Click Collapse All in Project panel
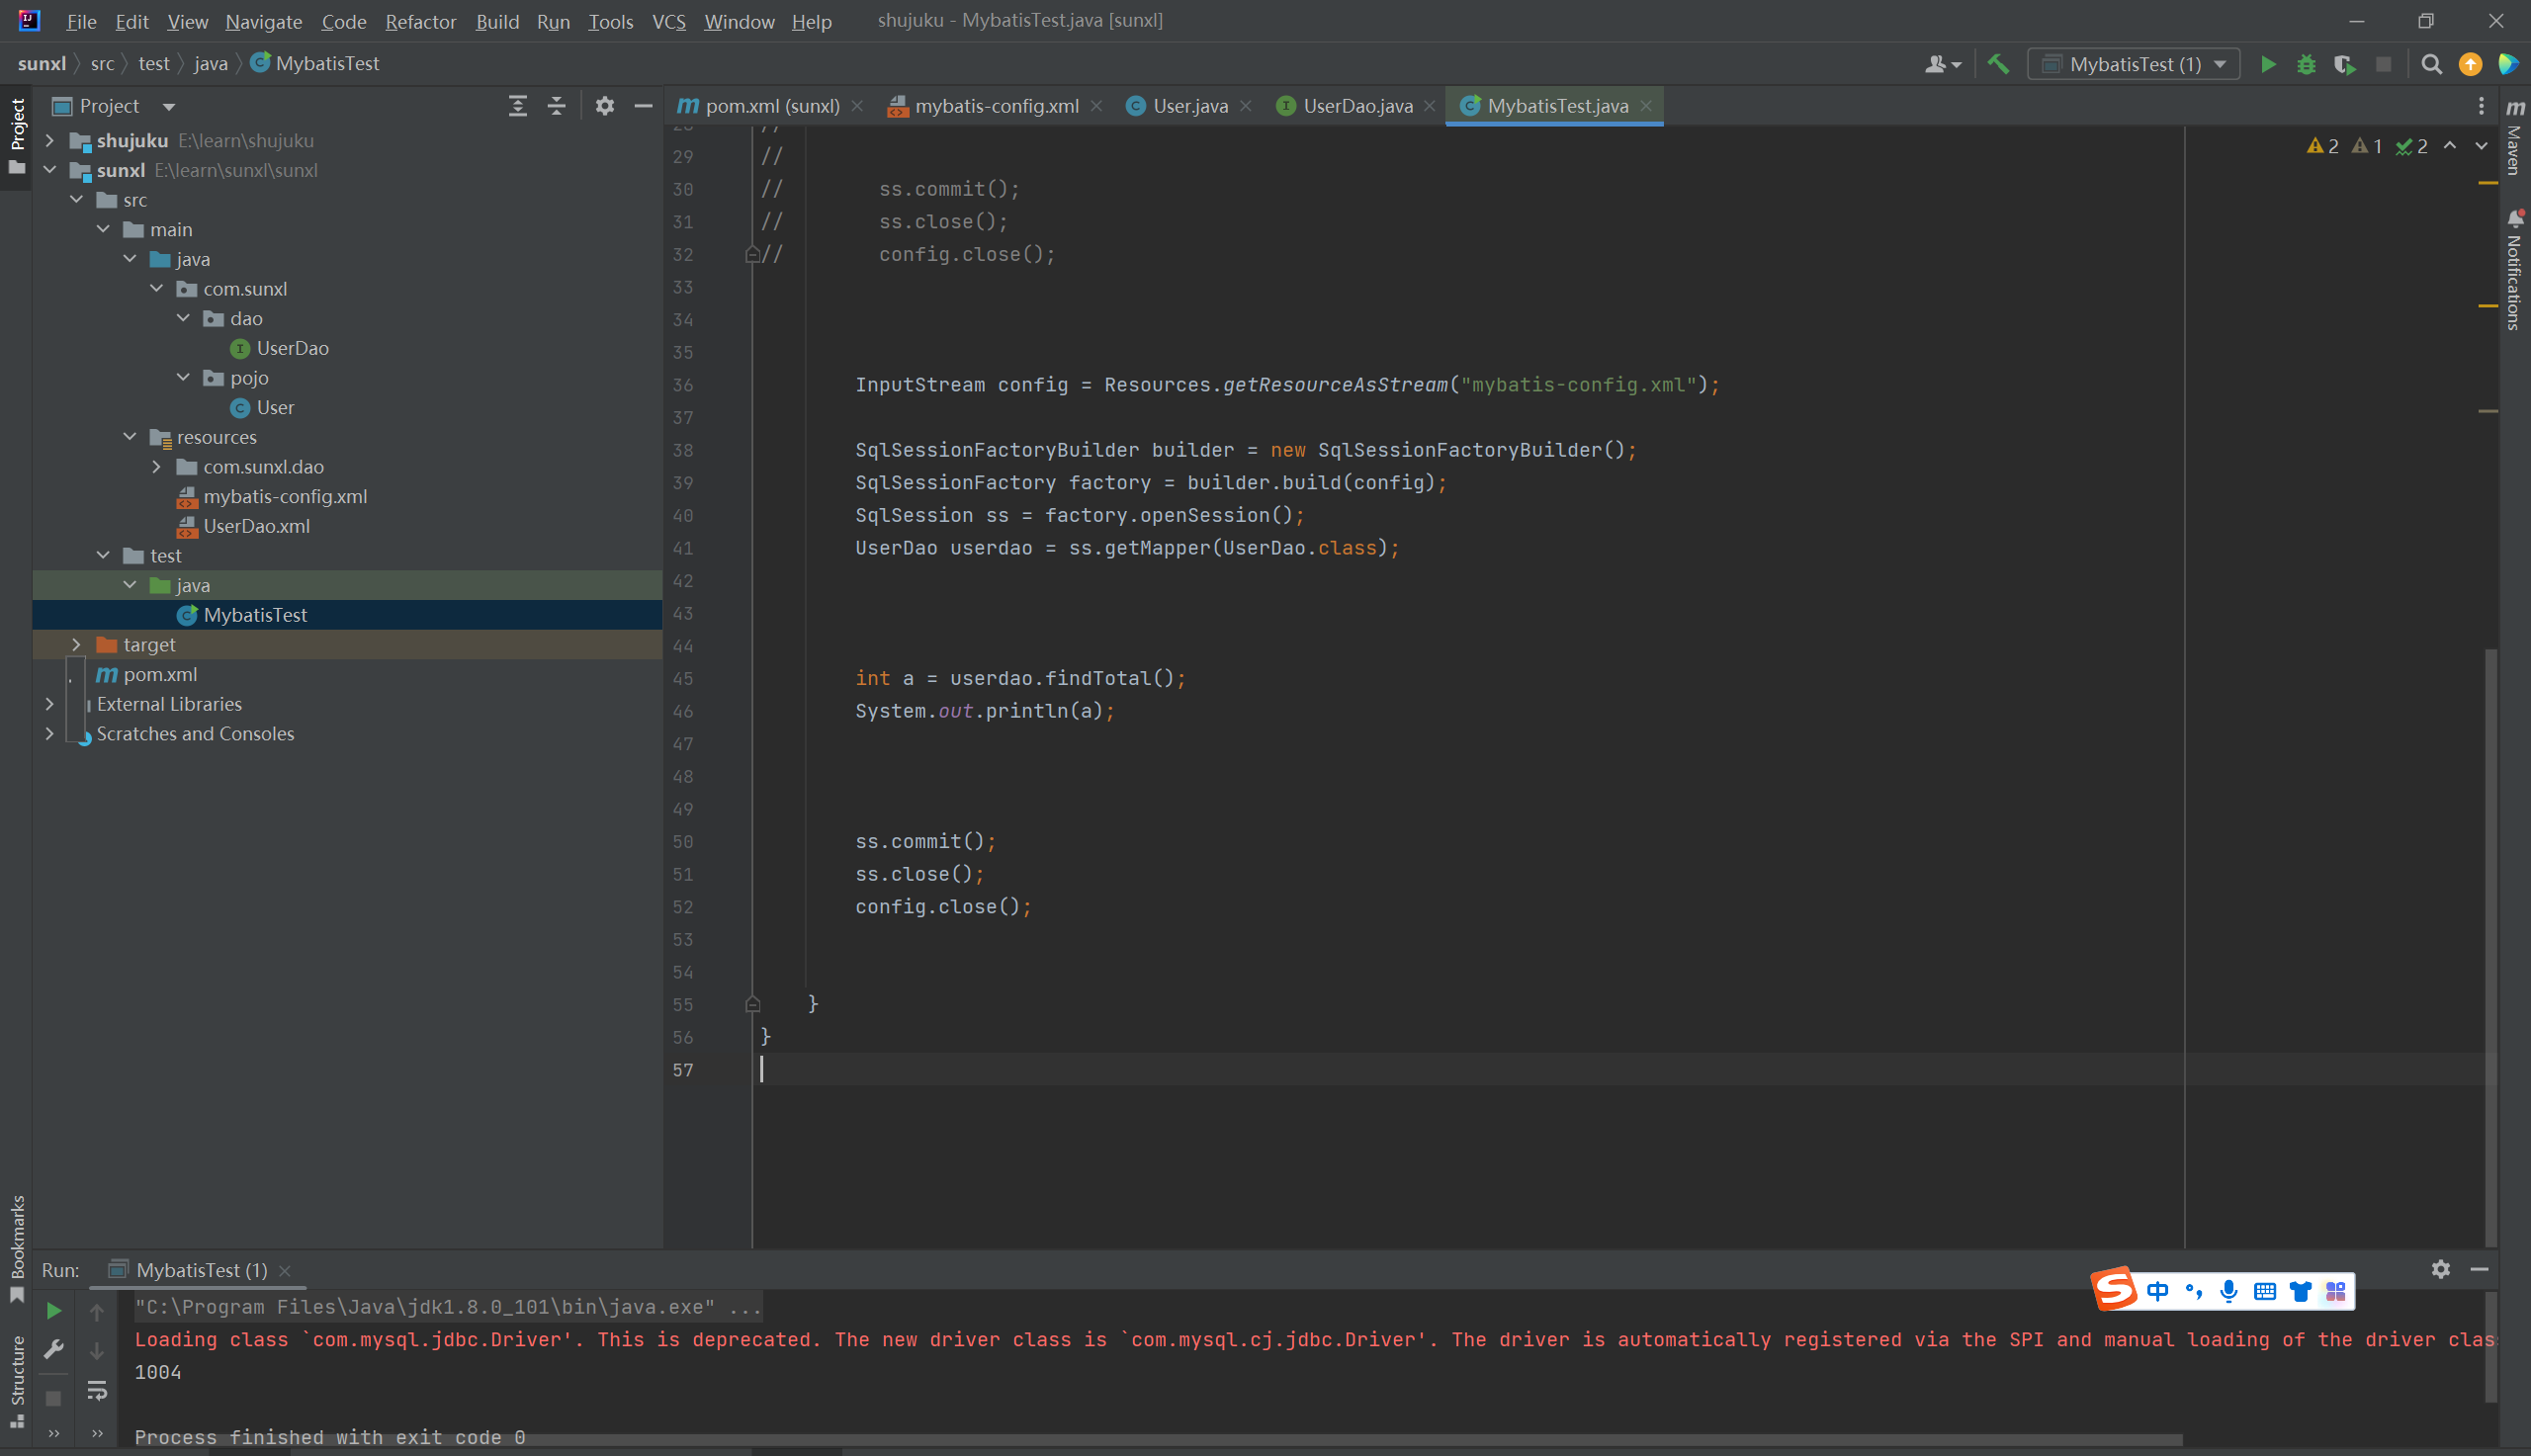Image resolution: width=2531 pixels, height=1456 pixels. tap(556, 106)
